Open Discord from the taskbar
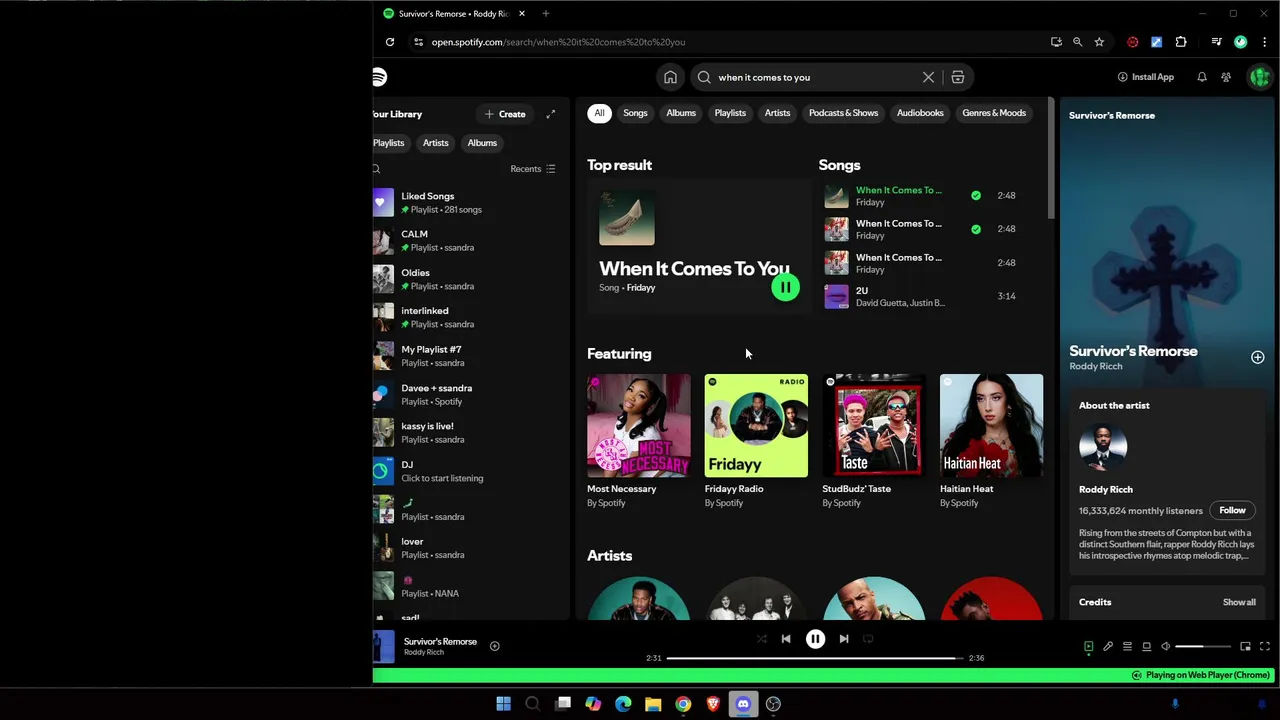Viewport: 1280px width, 720px height. (743, 704)
